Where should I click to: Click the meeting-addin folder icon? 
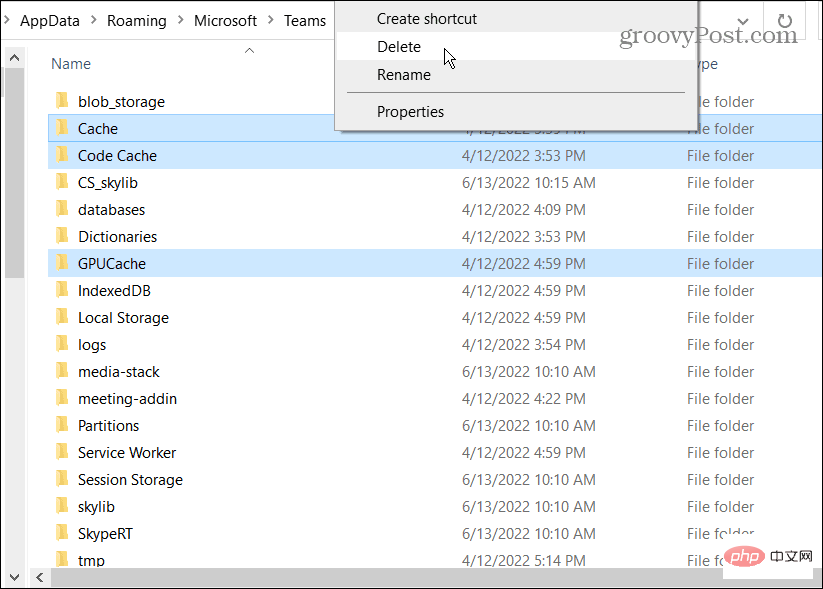[62, 398]
